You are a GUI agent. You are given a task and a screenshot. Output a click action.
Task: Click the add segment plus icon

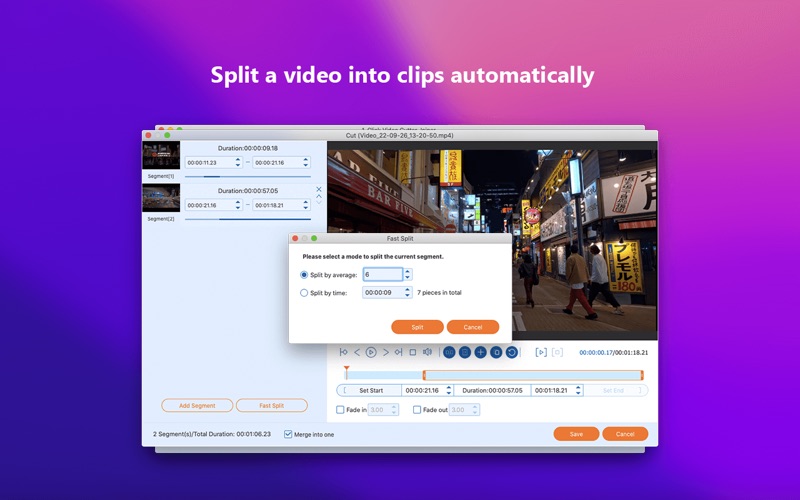480,352
